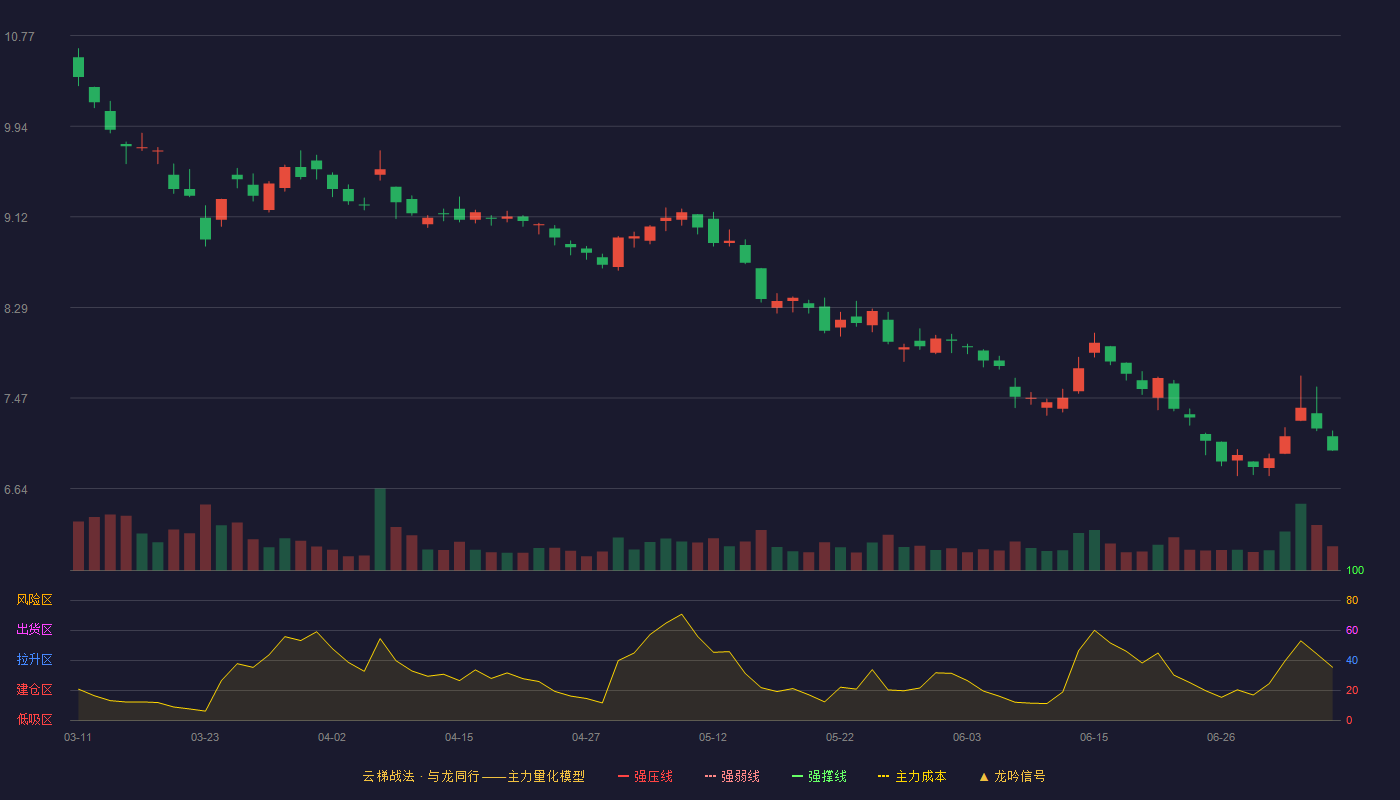The height and width of the screenshot is (800, 1400).
Task: Click the 8.29 price axis label
Action: (x=17, y=309)
